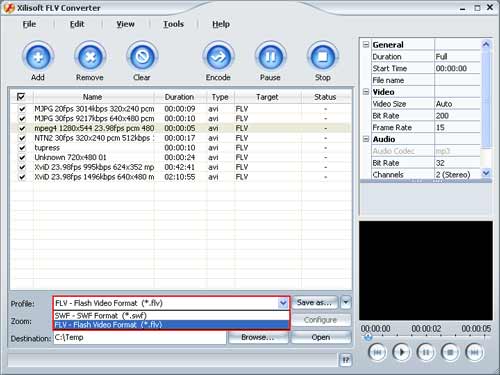Image resolution: width=500 pixels, height=375 pixels.
Task: Open the Edit menu
Action: (x=77, y=24)
